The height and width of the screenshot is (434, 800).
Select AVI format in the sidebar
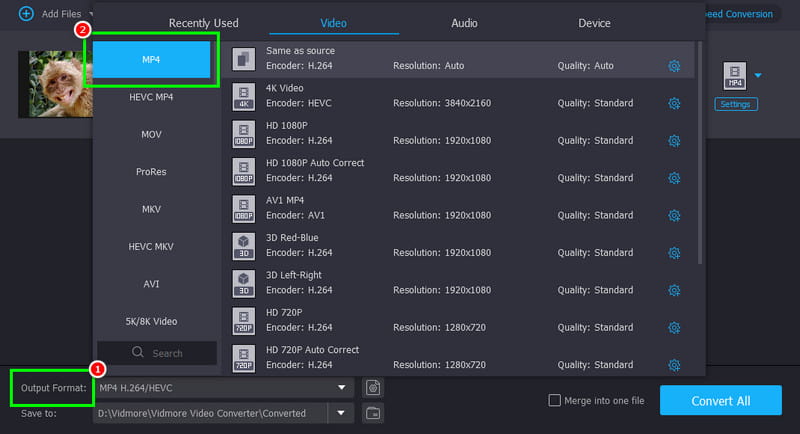point(152,284)
